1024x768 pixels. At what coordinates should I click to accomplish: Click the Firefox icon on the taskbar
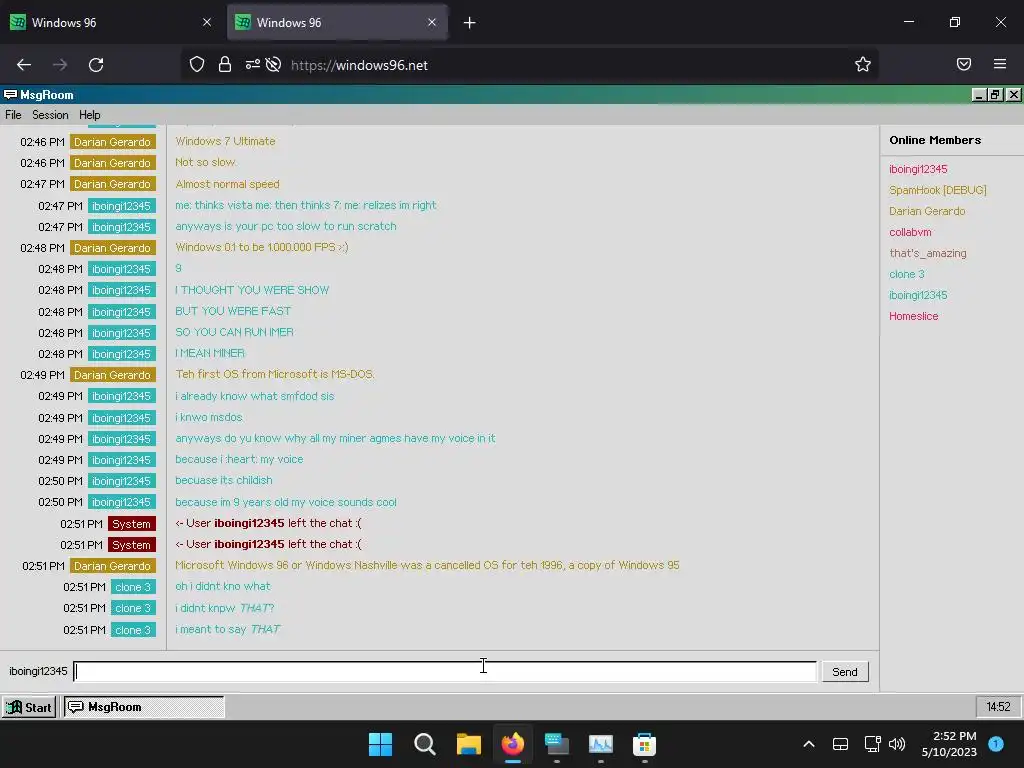pyautogui.click(x=513, y=744)
